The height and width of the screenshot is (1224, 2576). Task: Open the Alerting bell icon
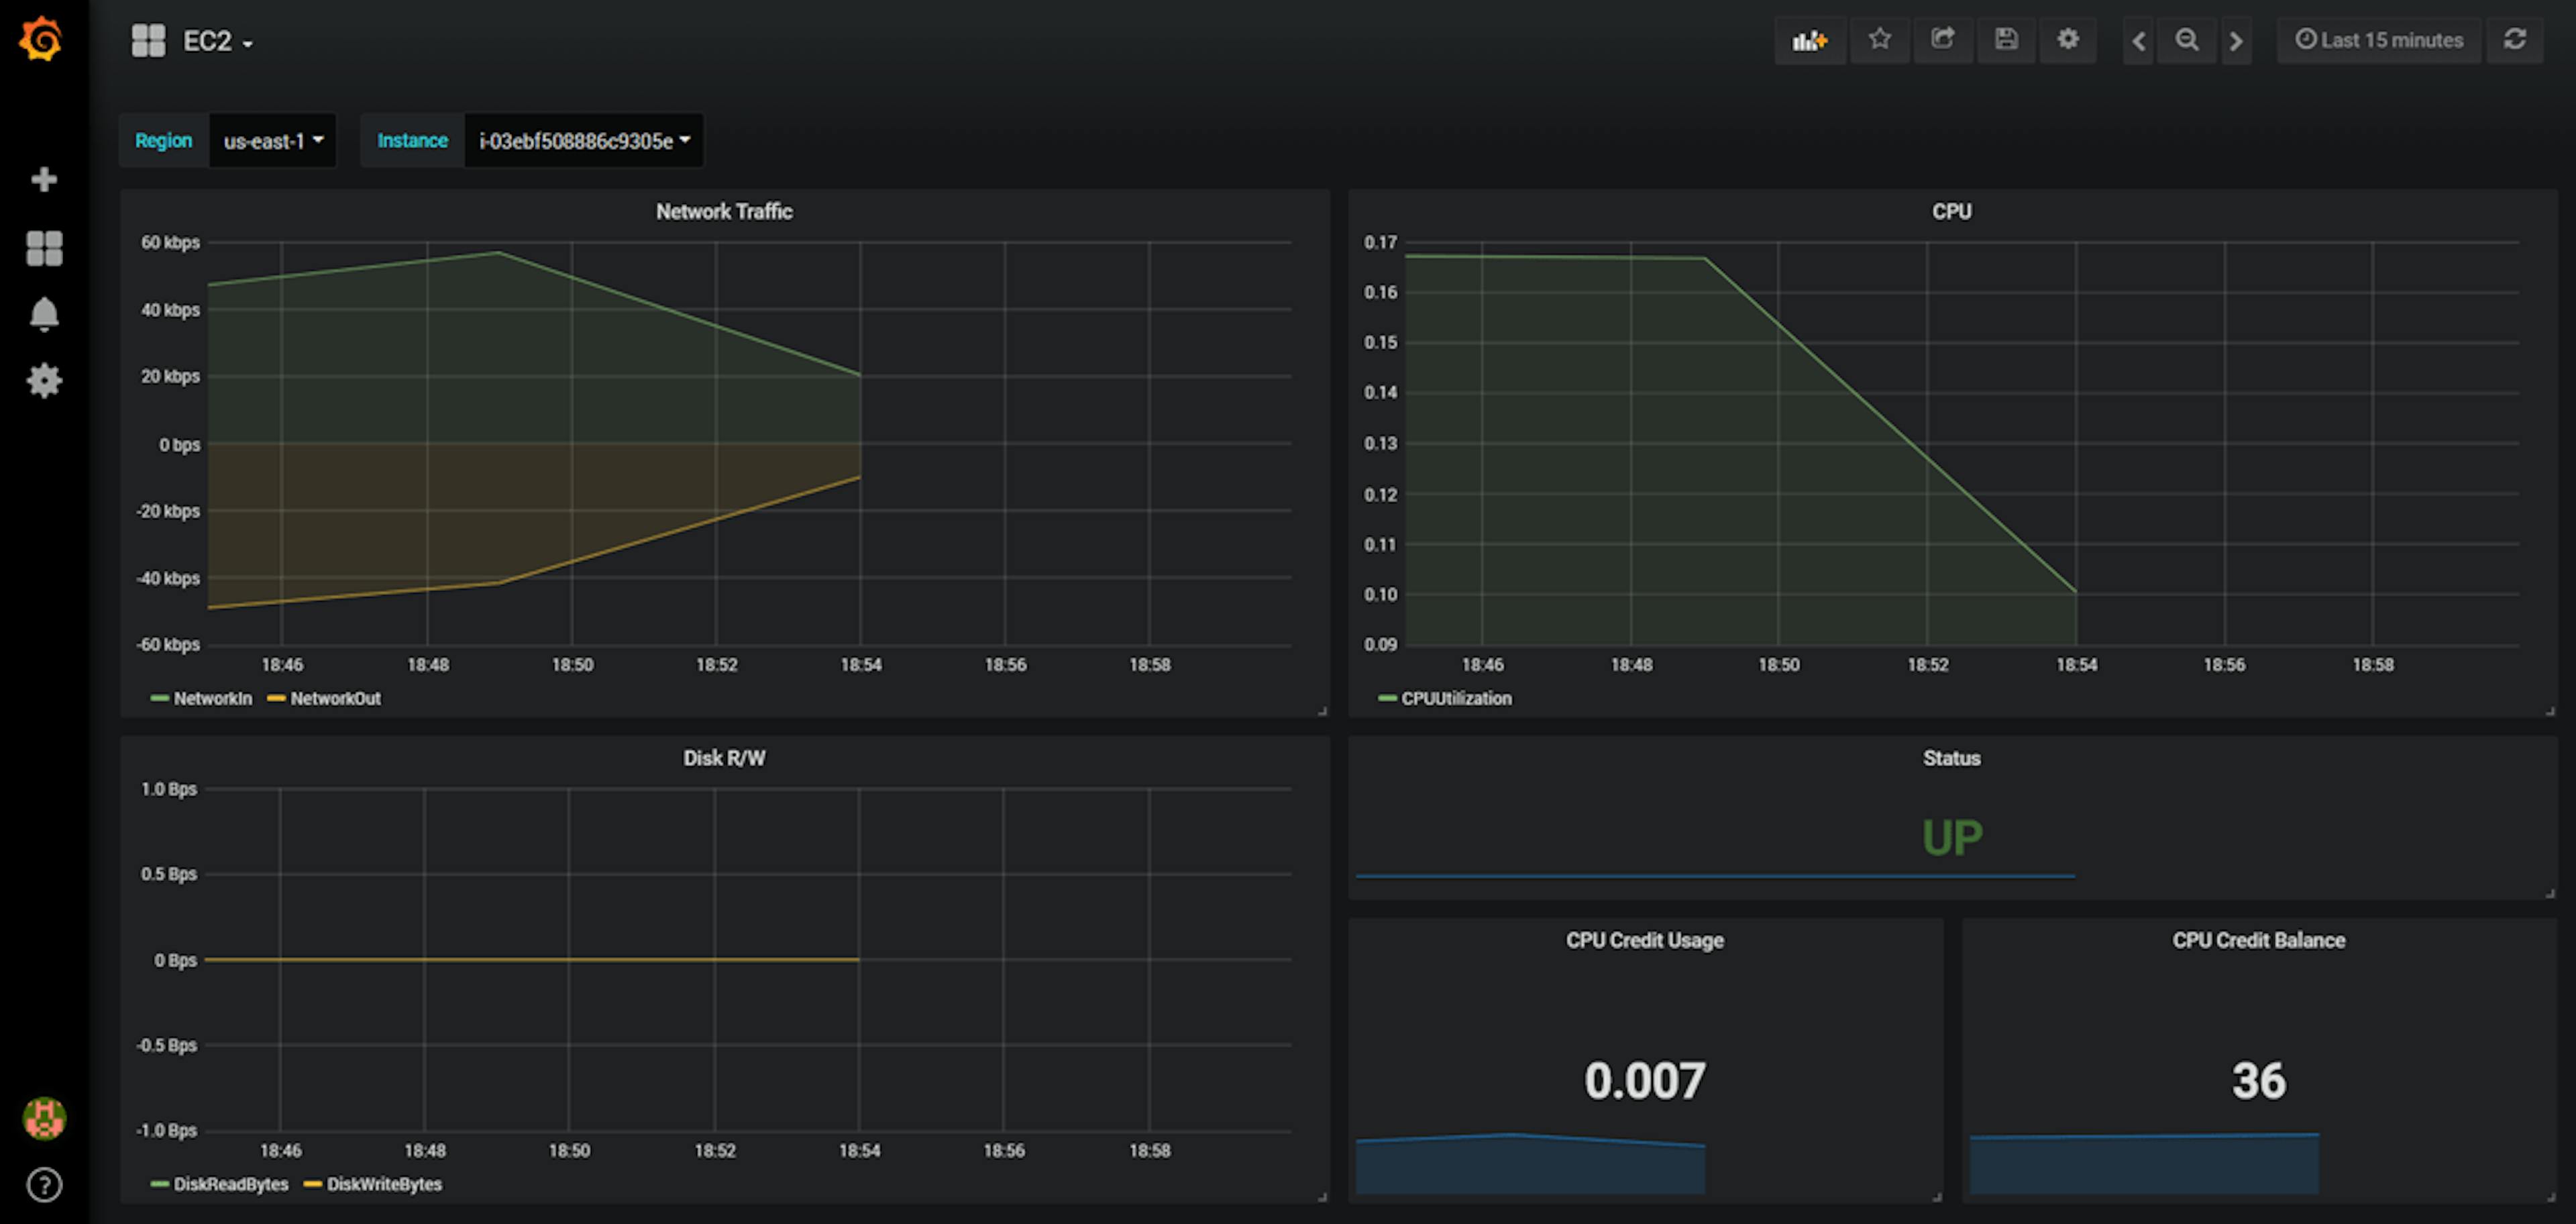pyautogui.click(x=44, y=314)
